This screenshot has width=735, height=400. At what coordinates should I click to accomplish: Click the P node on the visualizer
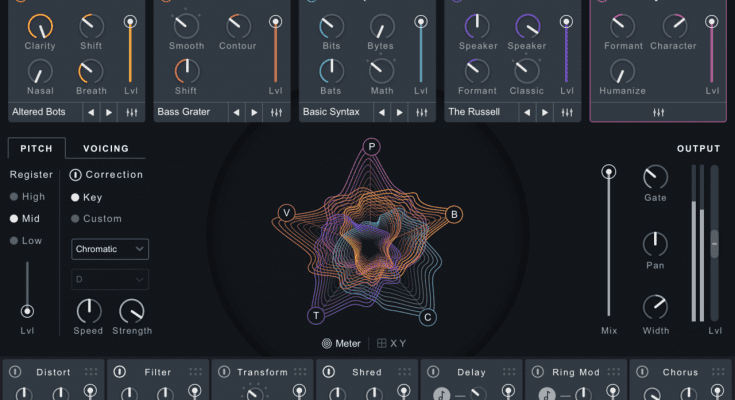click(x=371, y=147)
